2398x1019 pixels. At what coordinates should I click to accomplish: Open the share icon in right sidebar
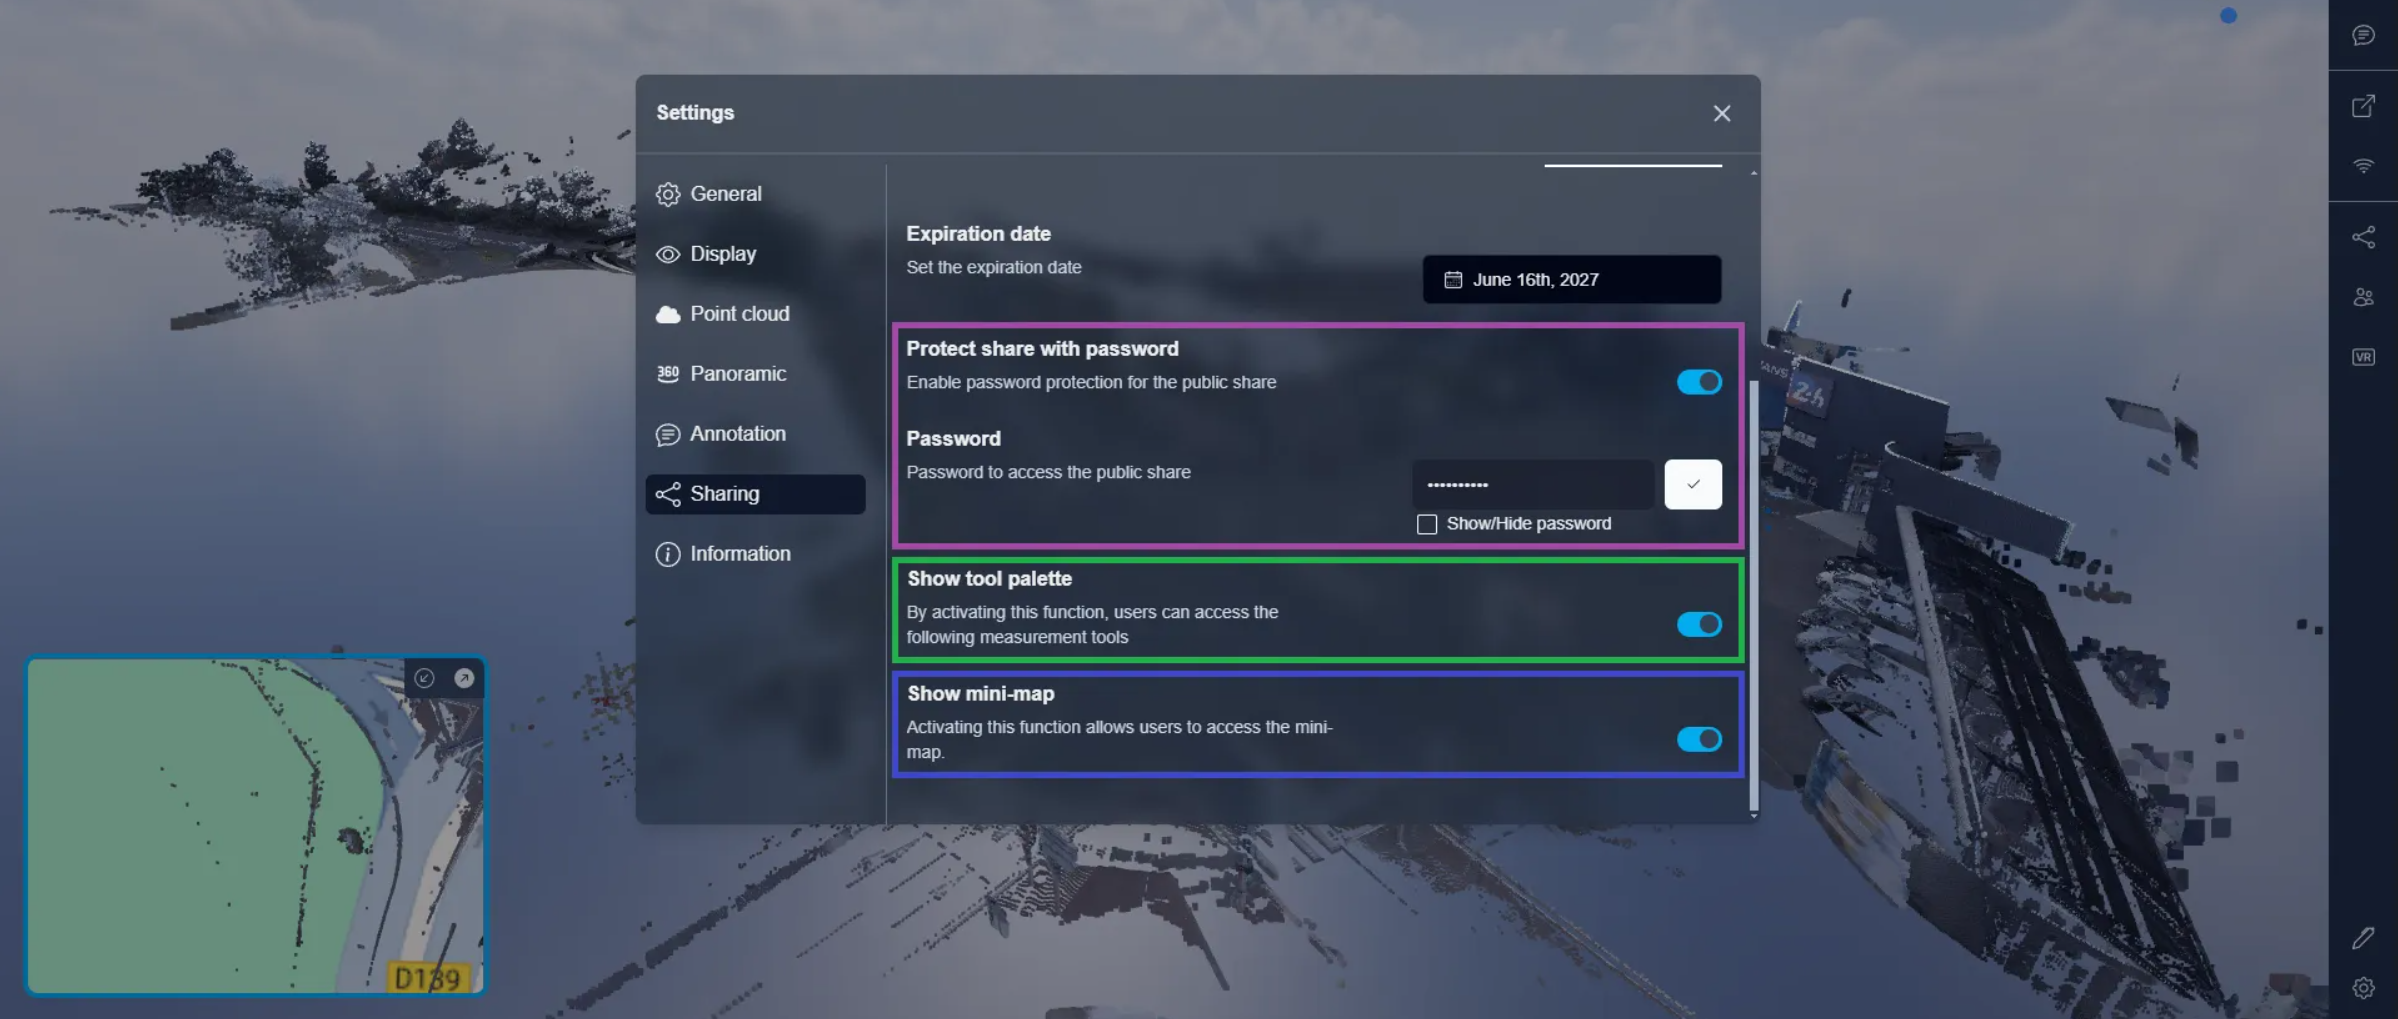(2363, 237)
